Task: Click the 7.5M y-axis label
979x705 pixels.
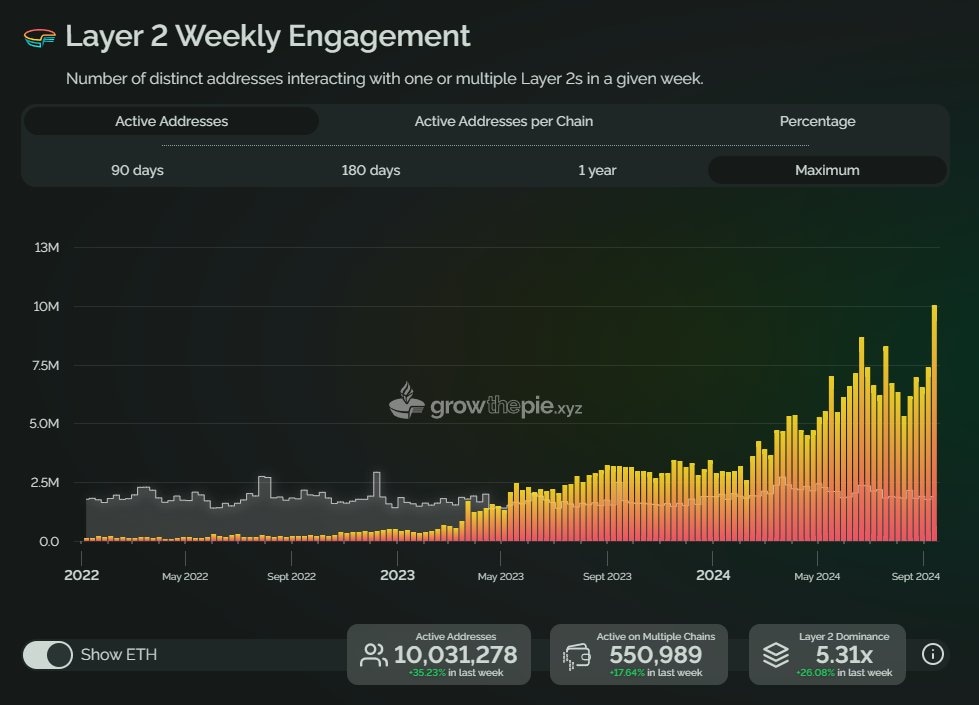Action: [46, 365]
